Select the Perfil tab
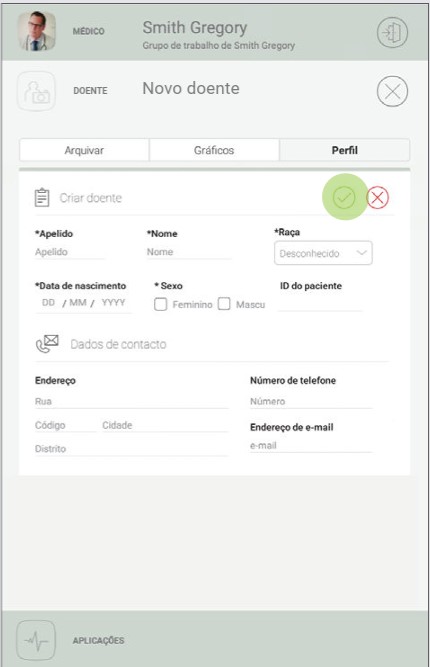Viewport: 430px width, 667px height. (345, 150)
